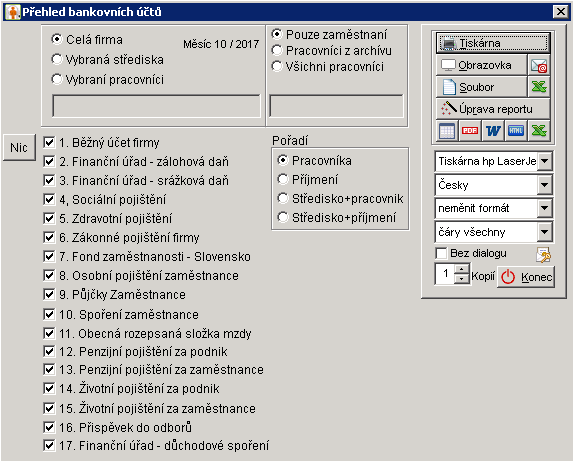Select Vybraná střediska radio button

pos(57,59)
